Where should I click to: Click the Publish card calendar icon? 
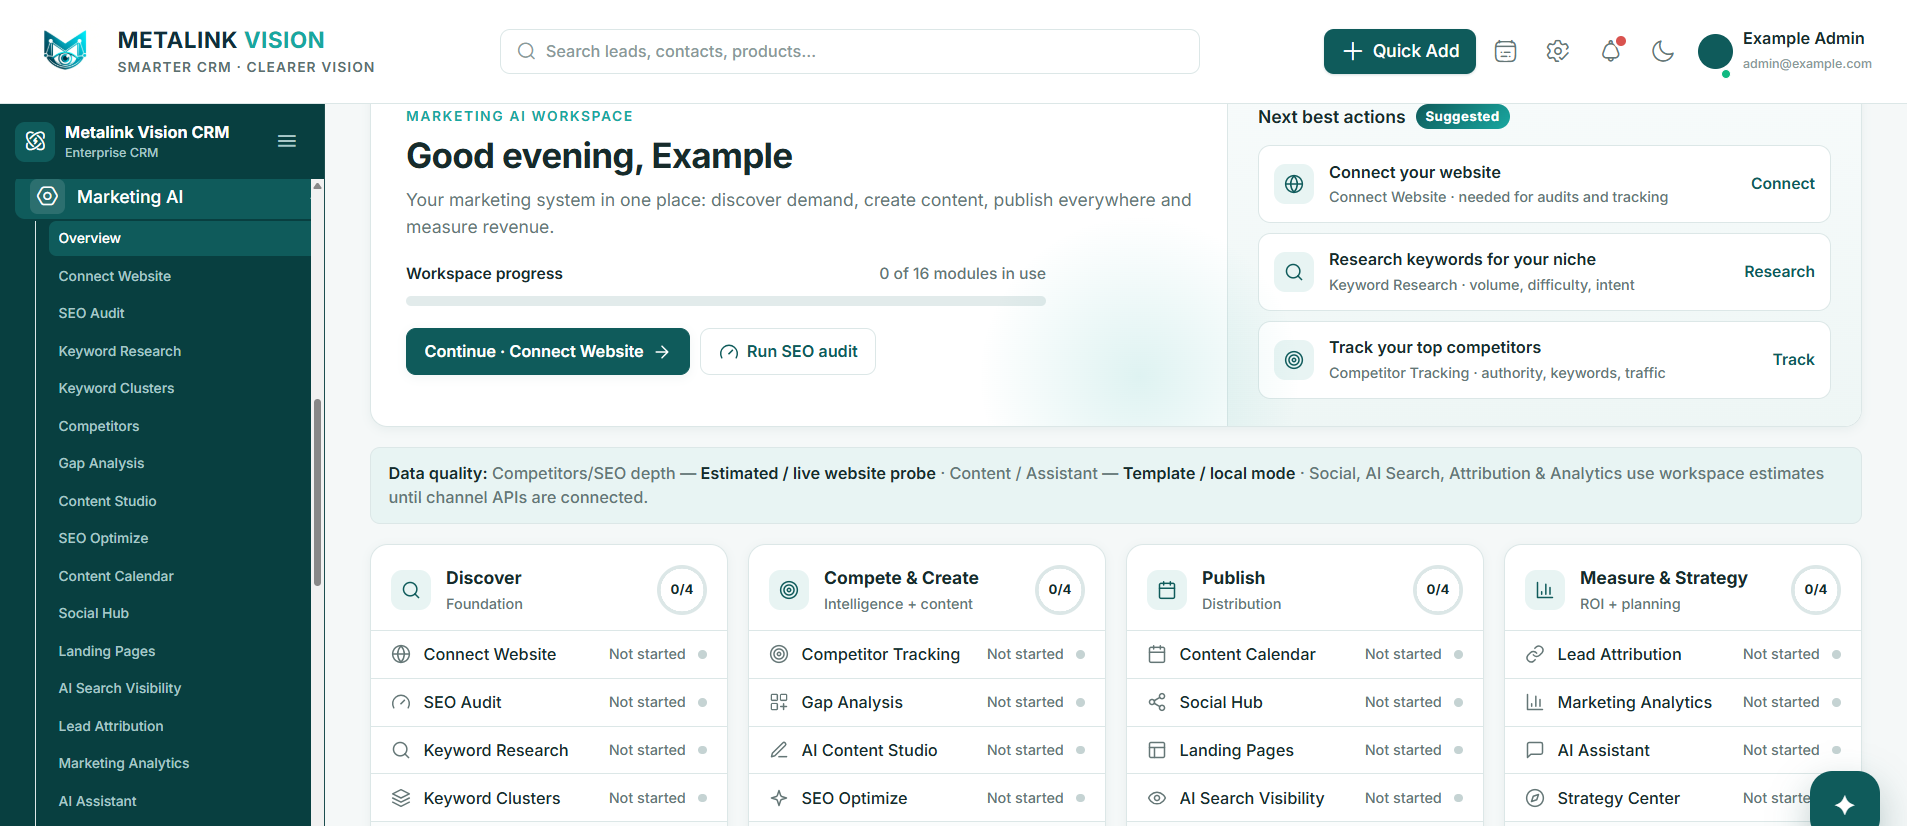click(1167, 590)
